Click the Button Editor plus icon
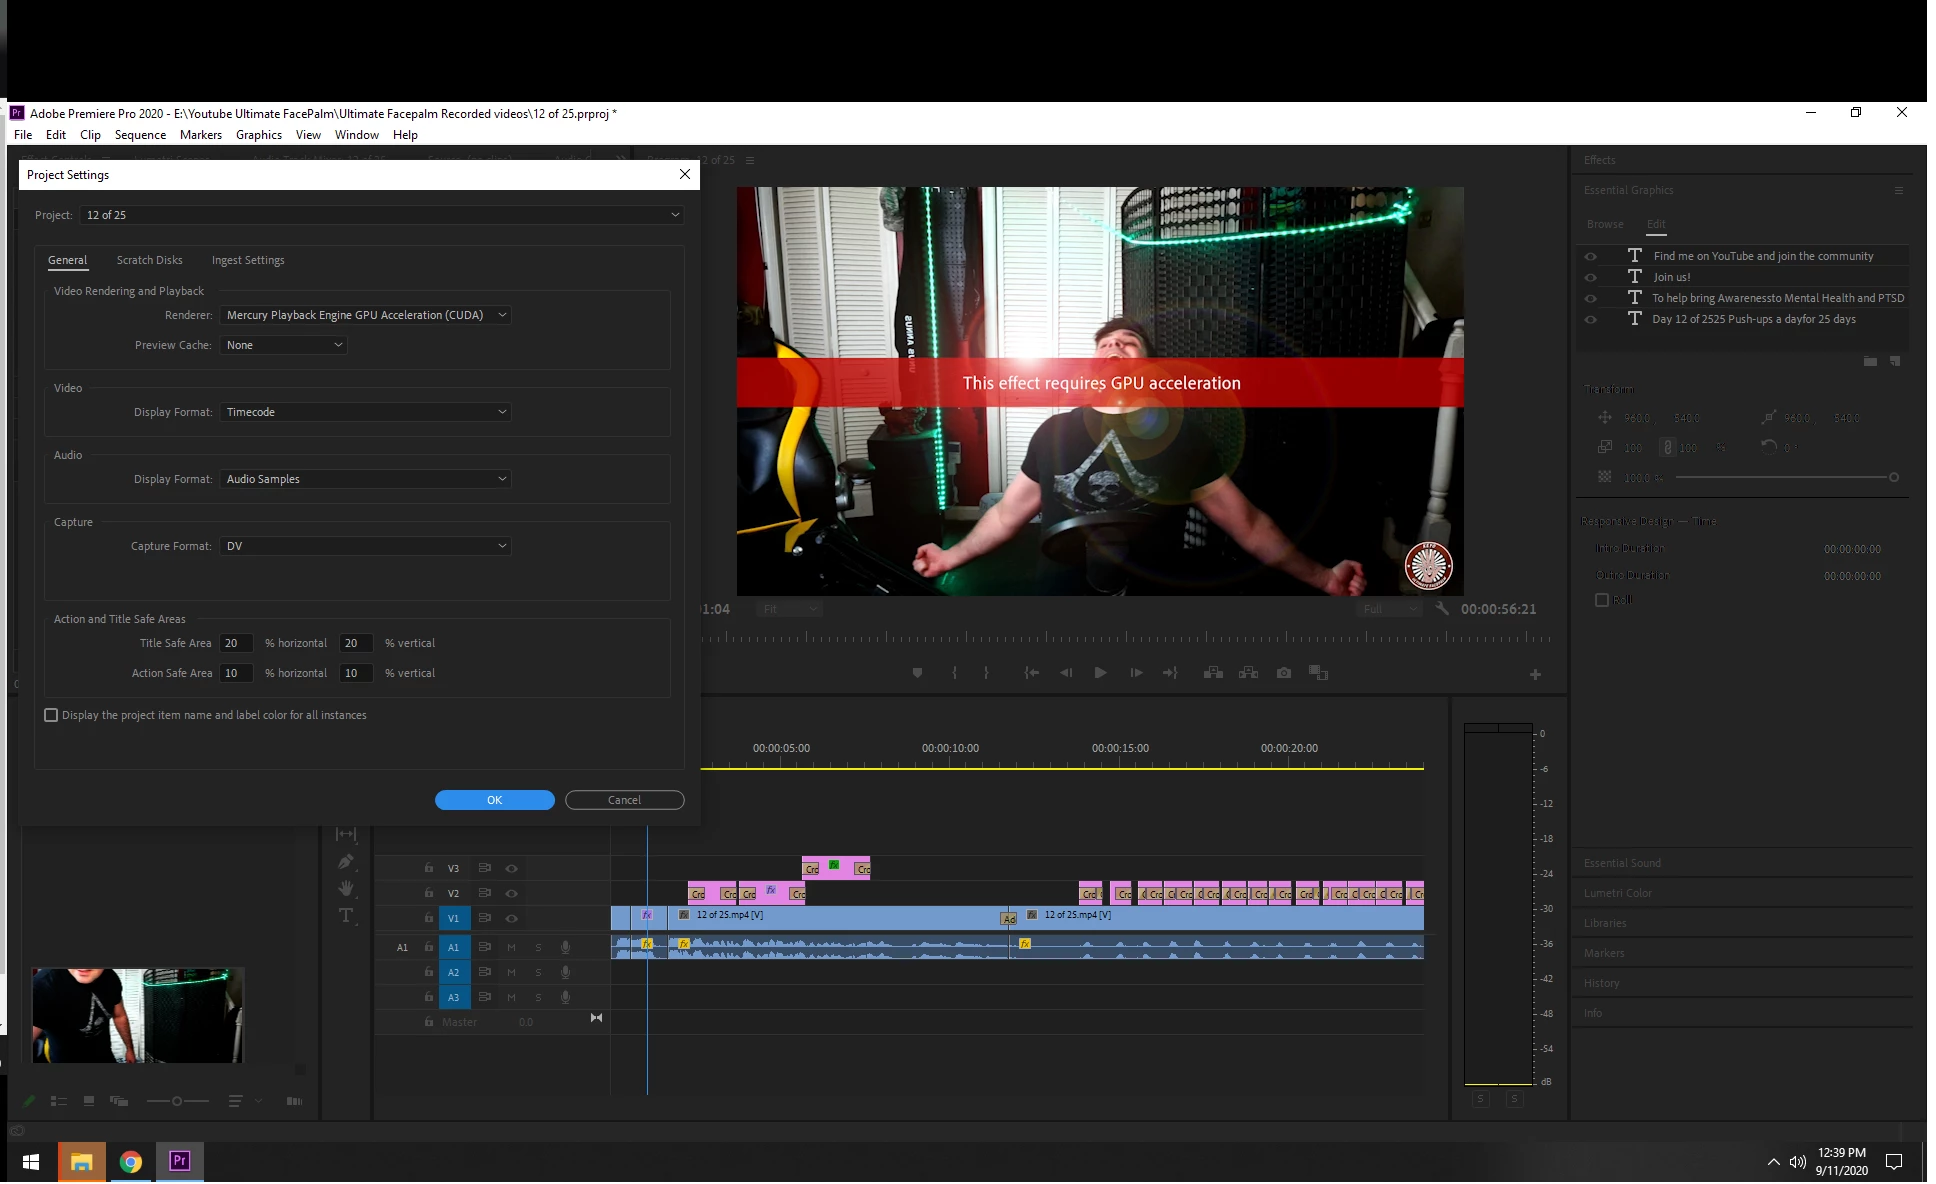Image resolution: width=1936 pixels, height=1184 pixels. pyautogui.click(x=1535, y=675)
